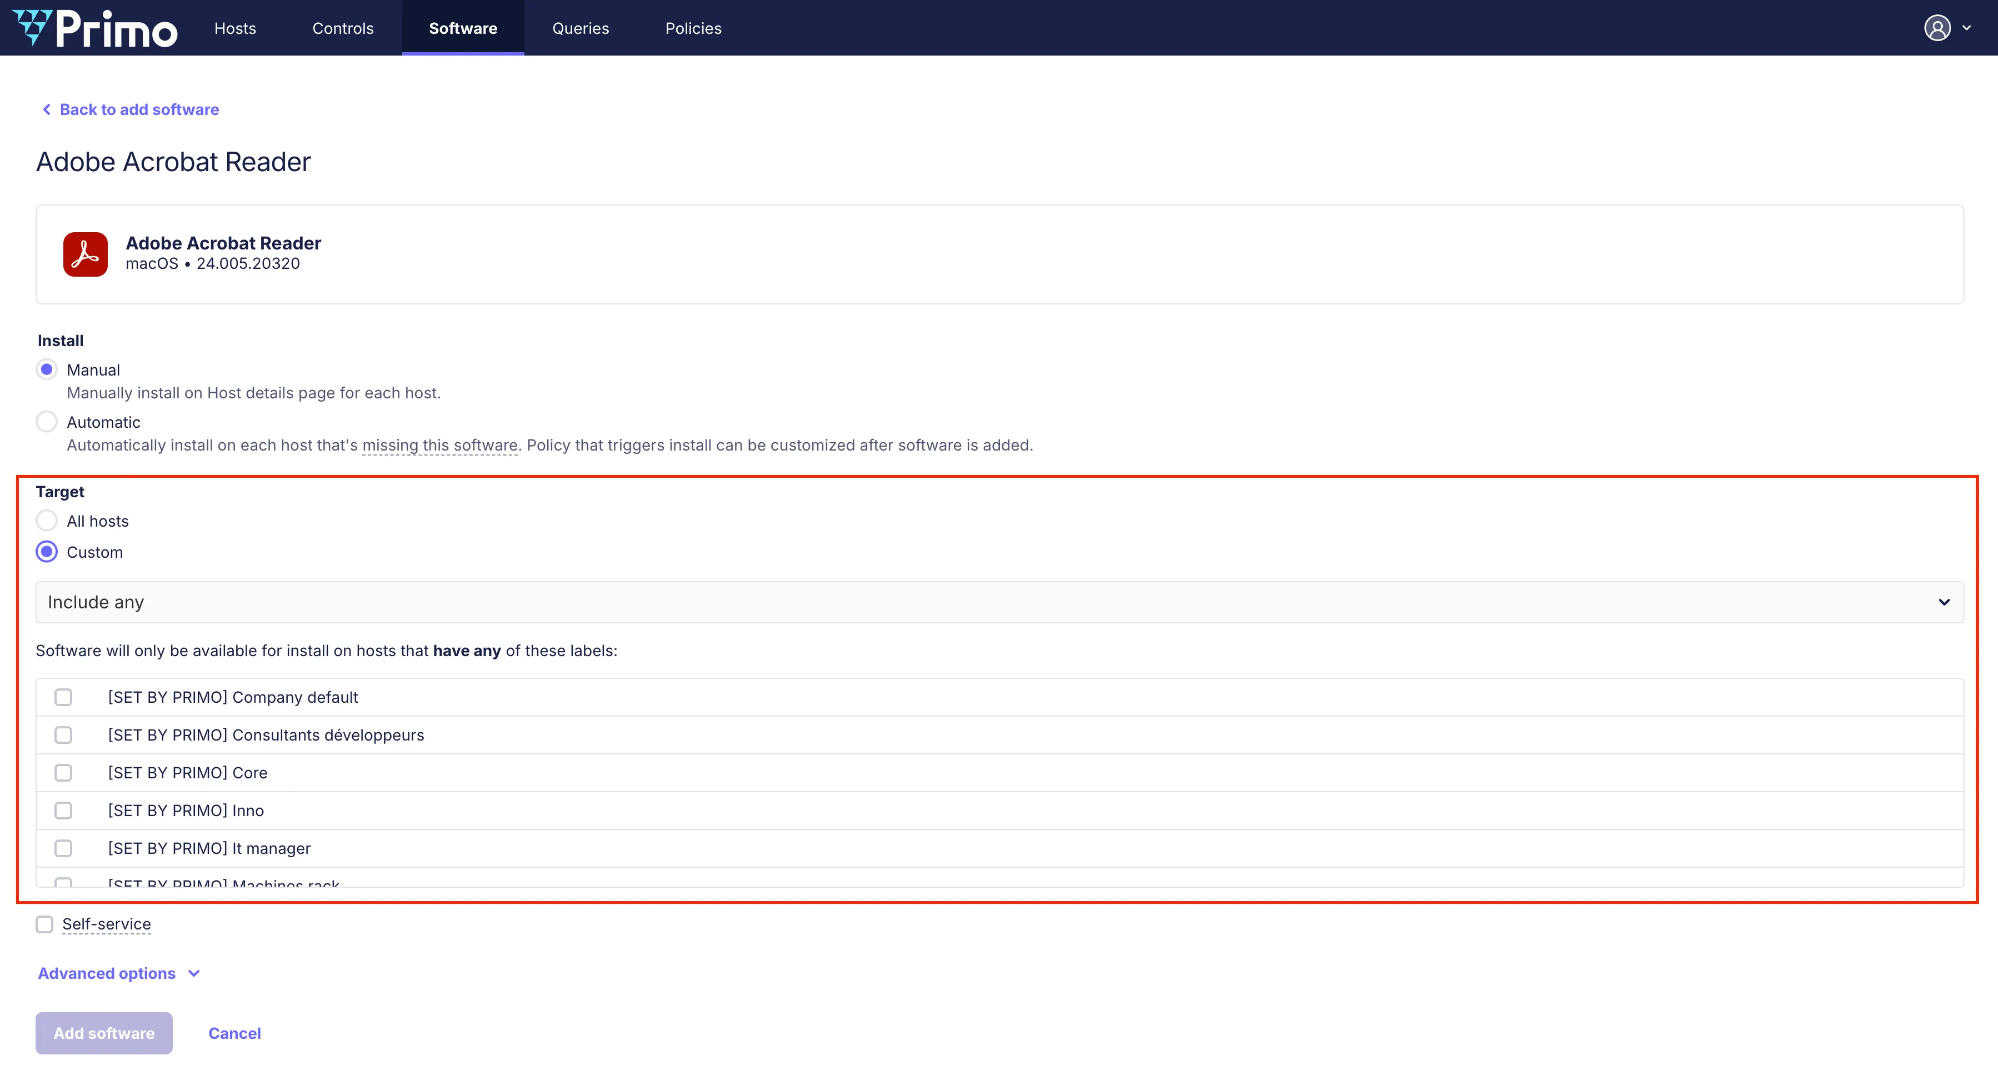Click the Cancel link

[x=234, y=1034]
